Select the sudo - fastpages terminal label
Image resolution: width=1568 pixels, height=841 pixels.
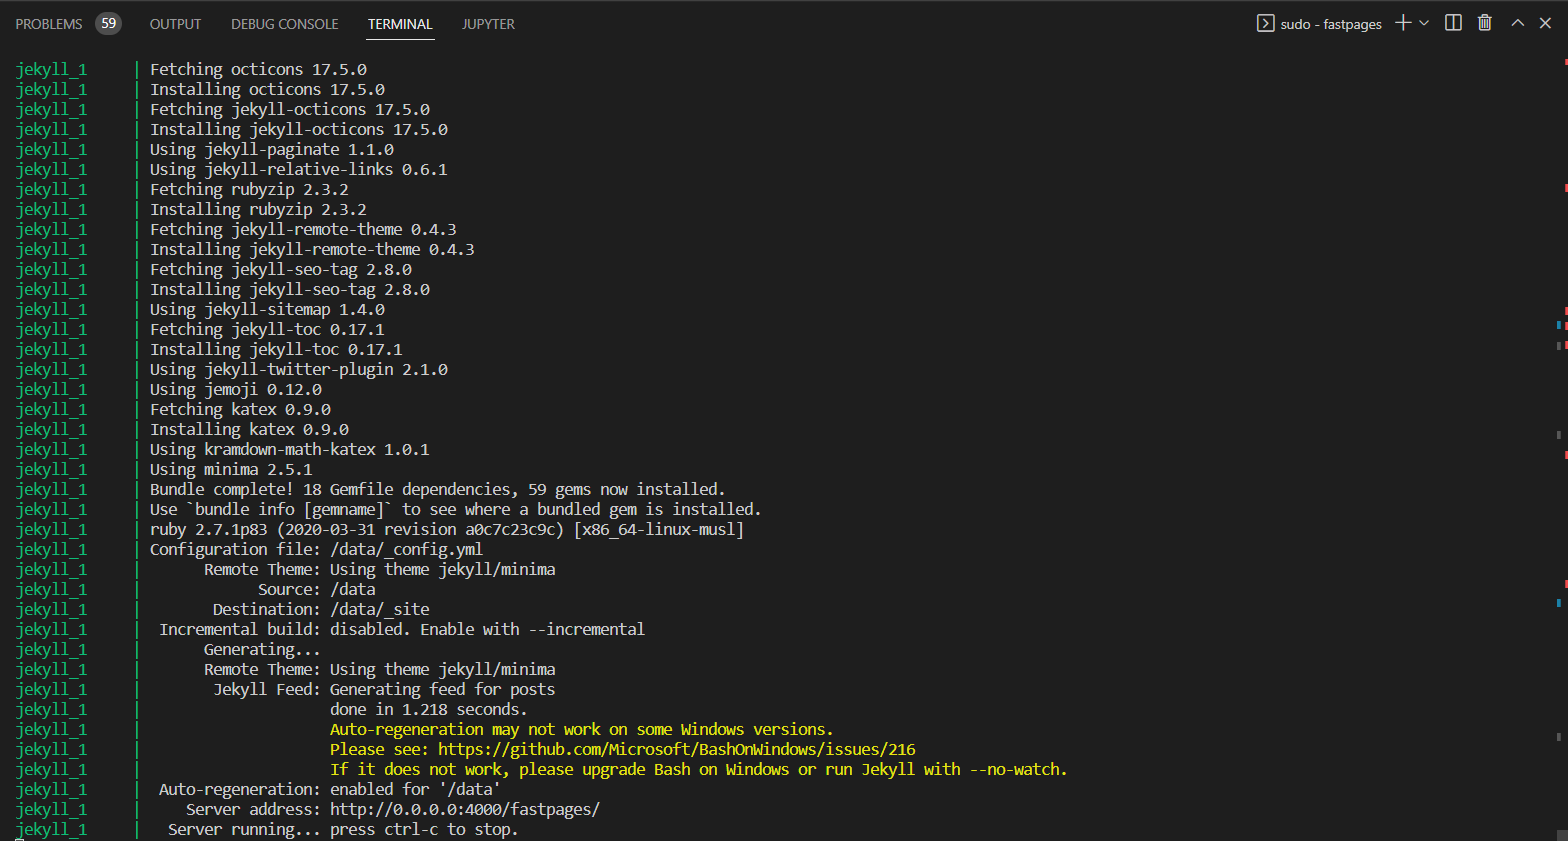coord(1330,24)
